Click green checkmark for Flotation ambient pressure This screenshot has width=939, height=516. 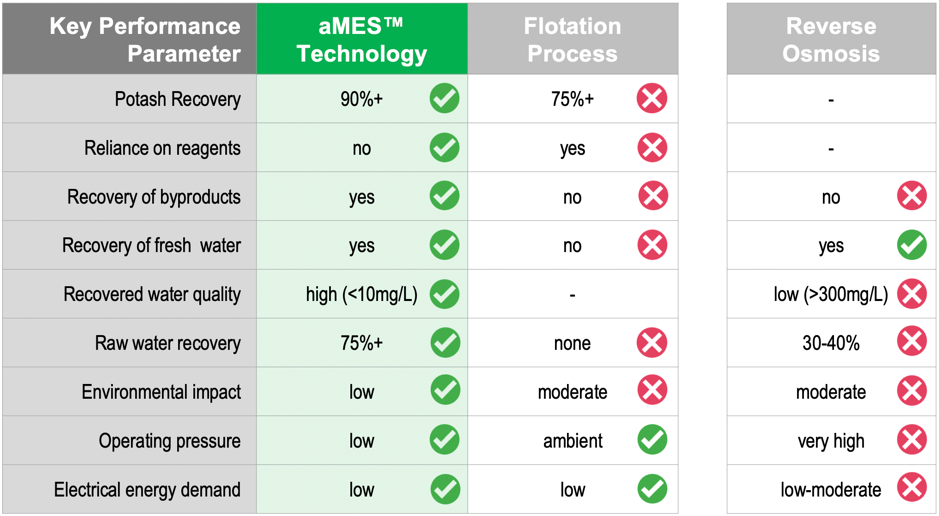[652, 440]
